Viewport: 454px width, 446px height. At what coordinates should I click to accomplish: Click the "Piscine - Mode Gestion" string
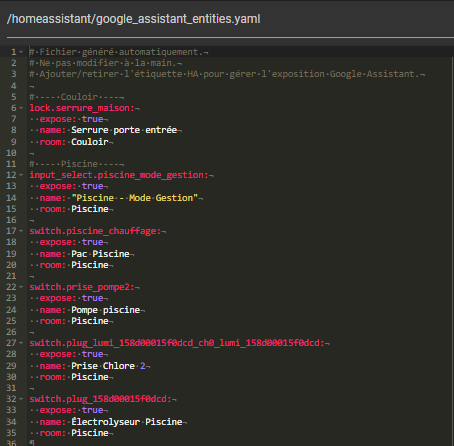point(135,198)
